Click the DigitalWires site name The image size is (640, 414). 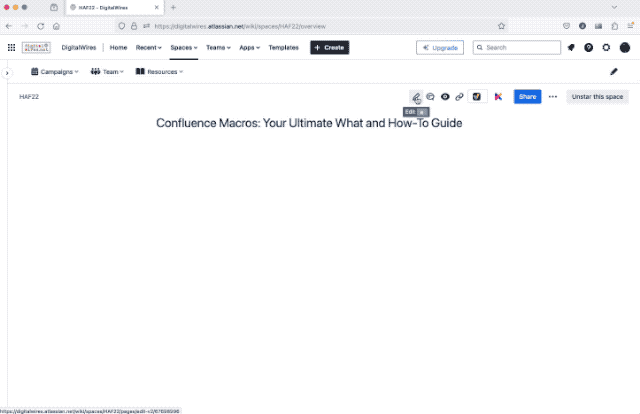coord(79,48)
